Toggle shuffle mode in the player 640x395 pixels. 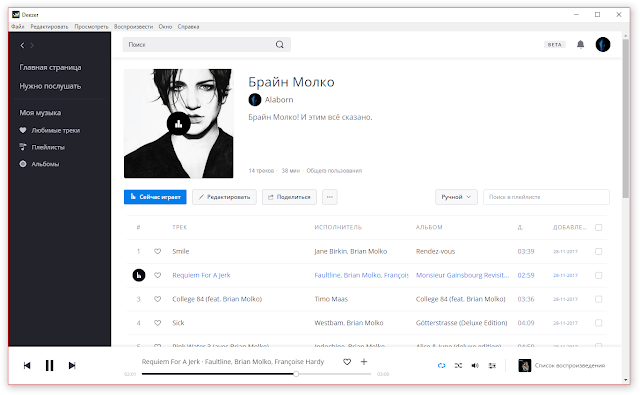458,366
